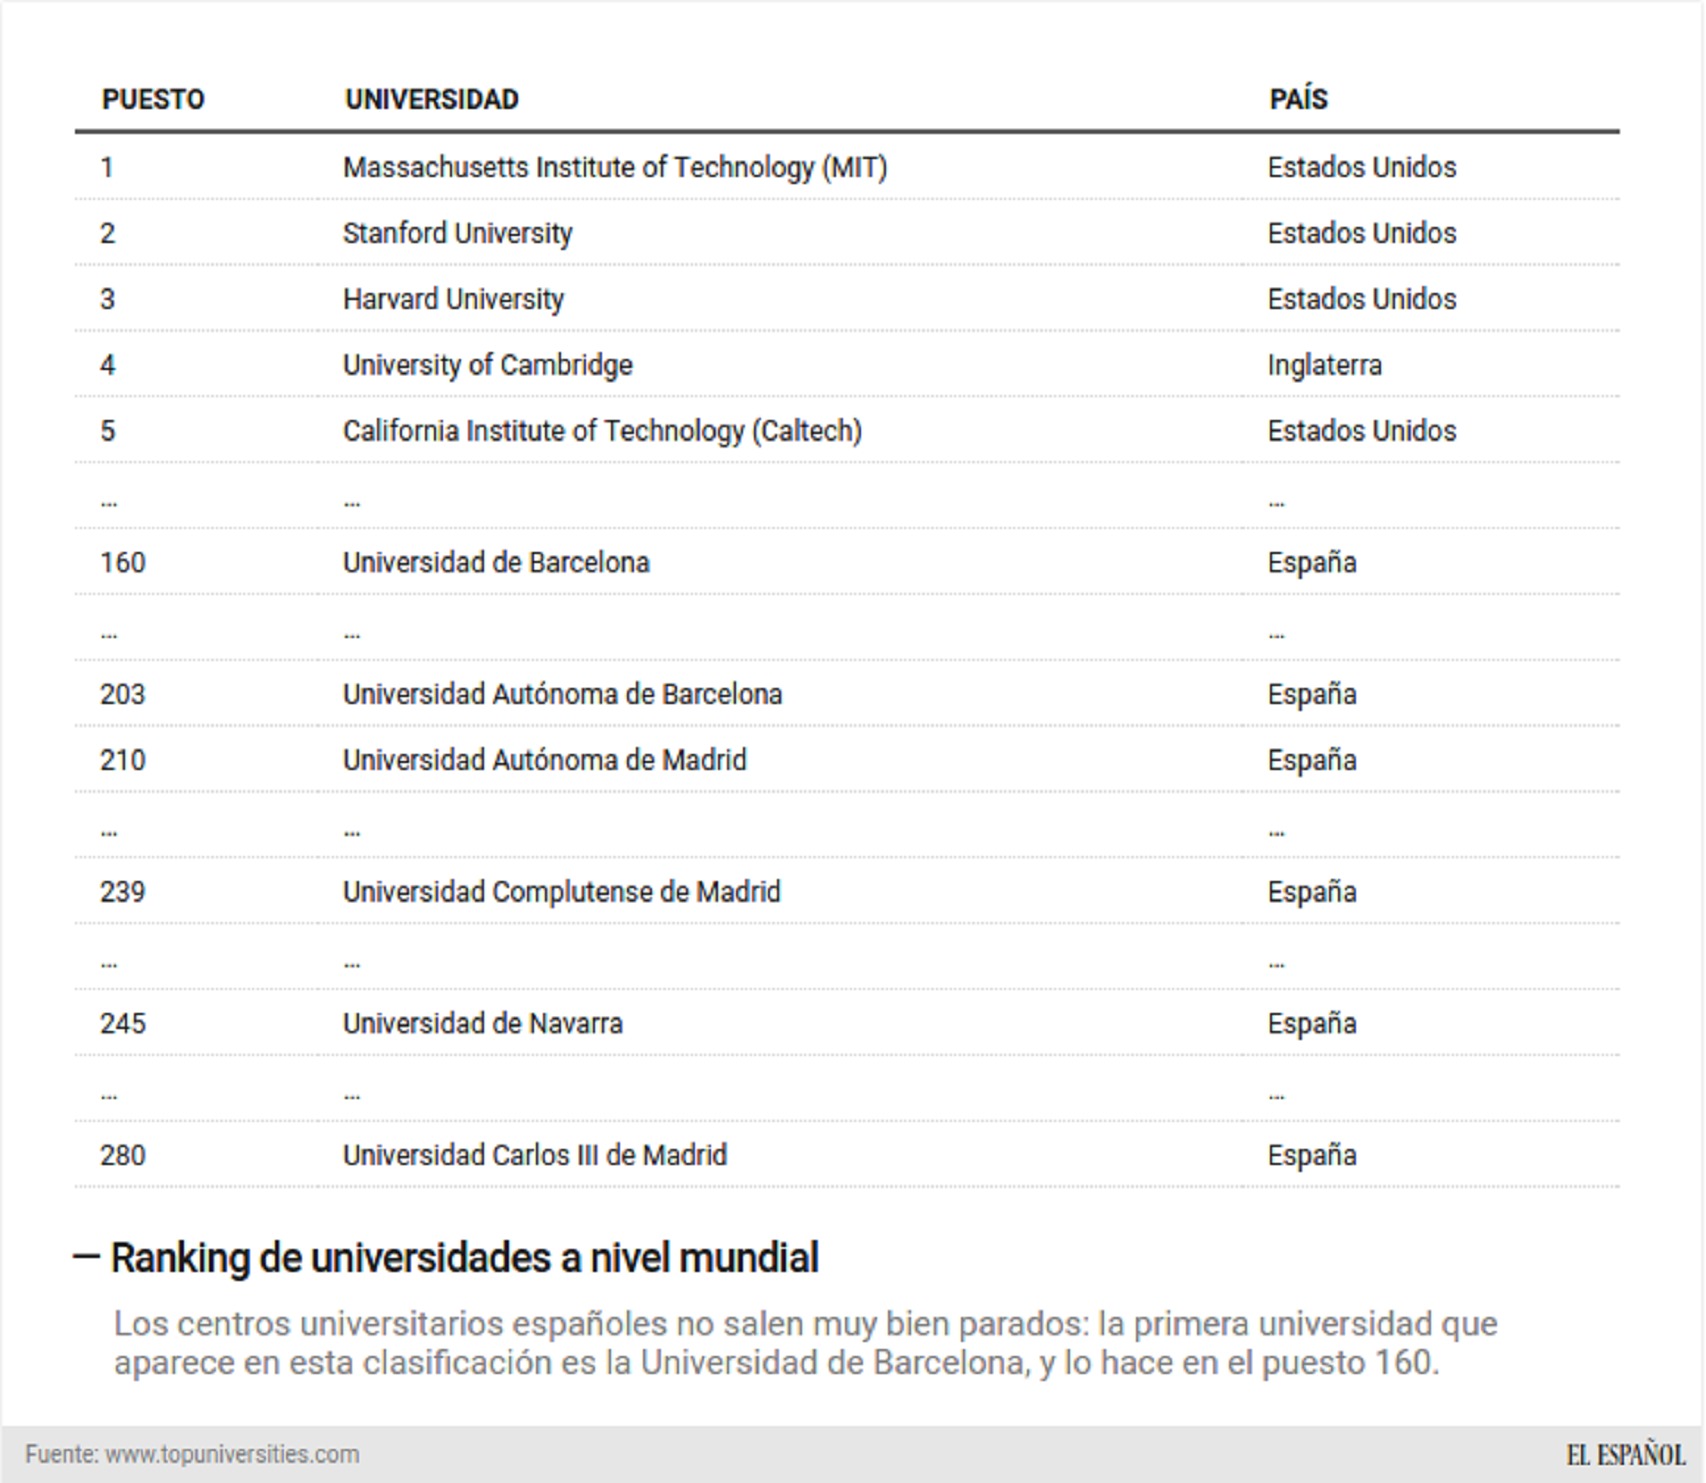
Task: Click the PAÍS column header
Action: click(1298, 99)
